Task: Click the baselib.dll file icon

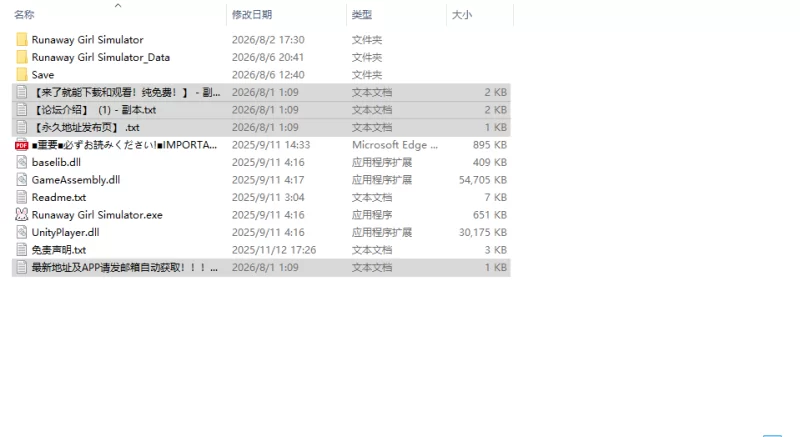Action: pos(21,162)
